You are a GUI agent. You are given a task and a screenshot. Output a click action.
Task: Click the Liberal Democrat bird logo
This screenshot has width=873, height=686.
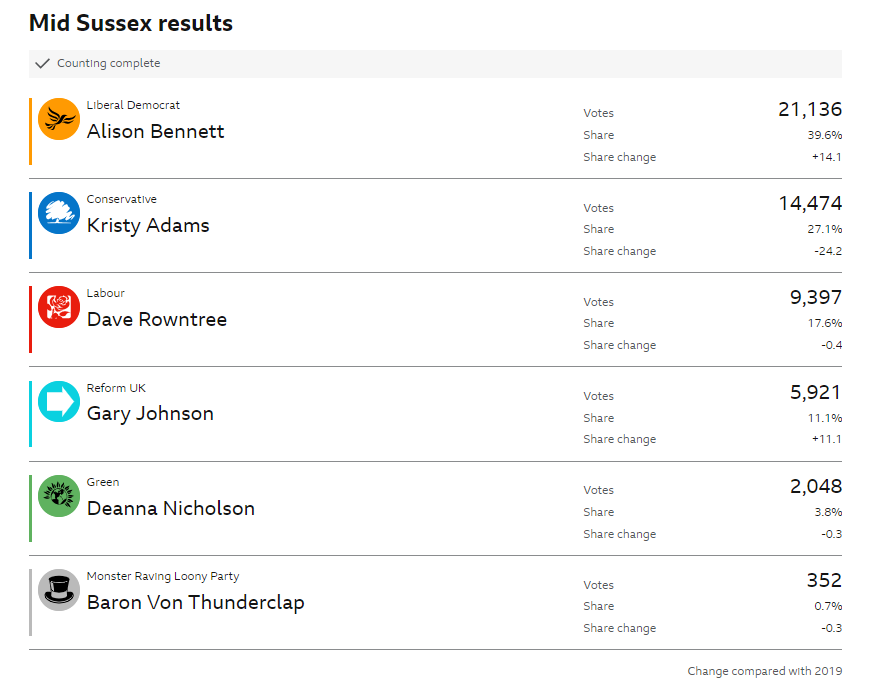click(x=59, y=119)
